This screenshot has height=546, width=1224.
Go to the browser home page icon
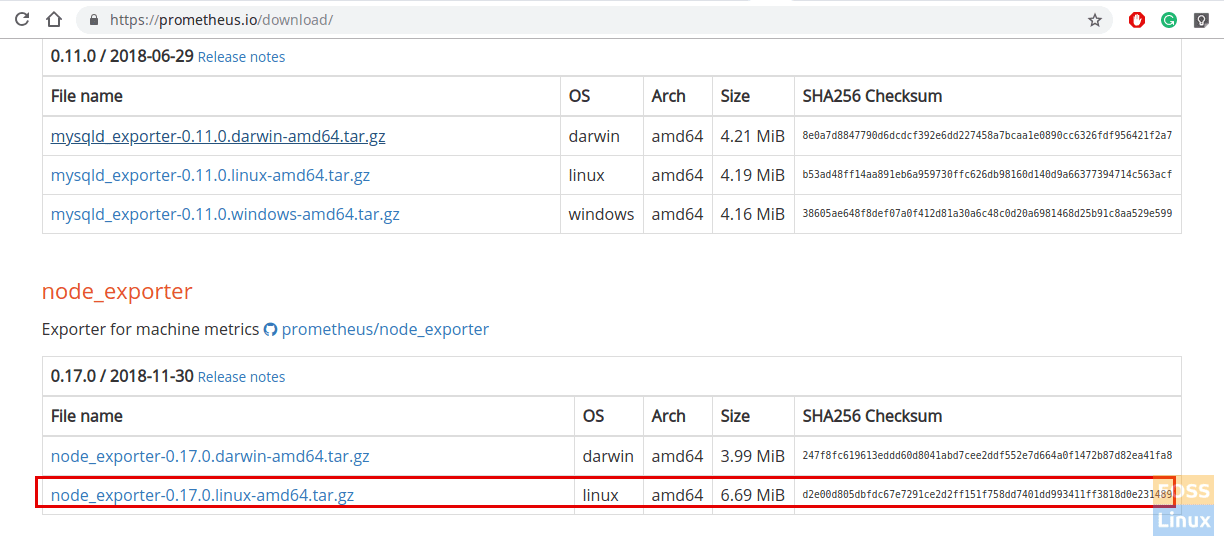tap(54, 19)
